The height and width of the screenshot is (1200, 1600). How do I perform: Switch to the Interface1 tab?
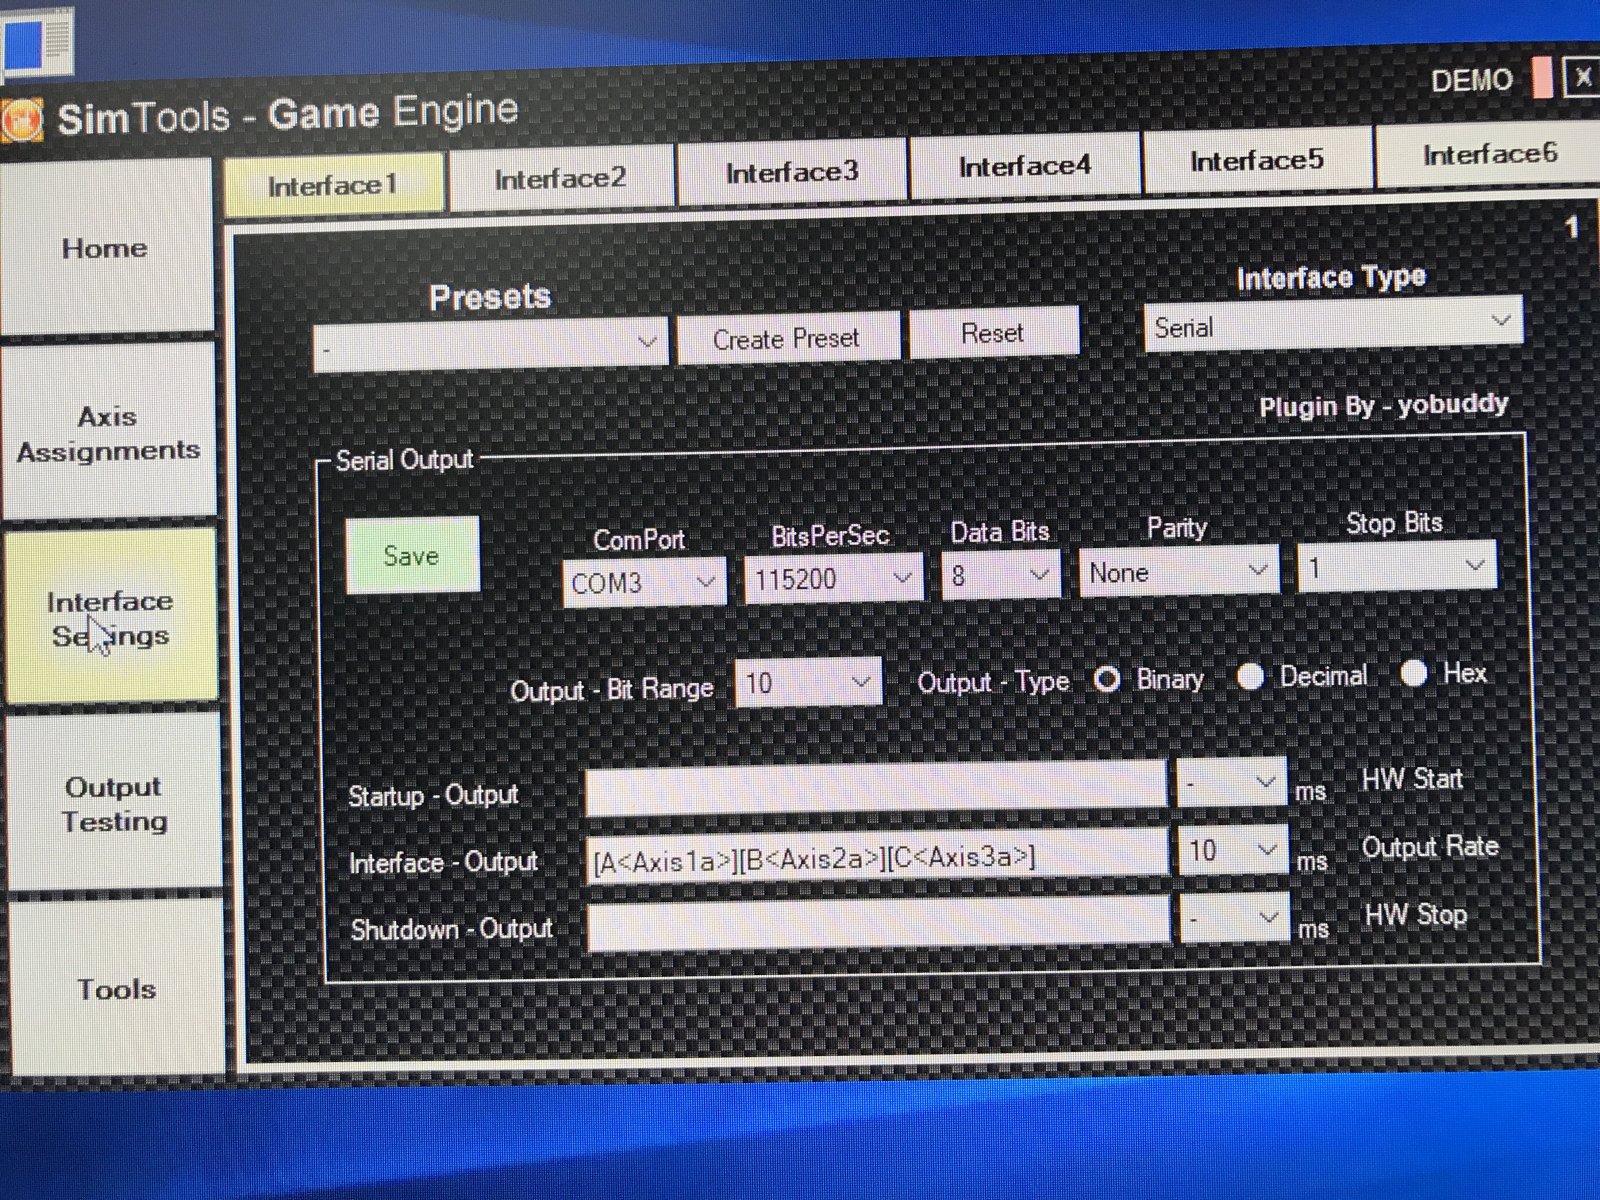click(x=333, y=185)
